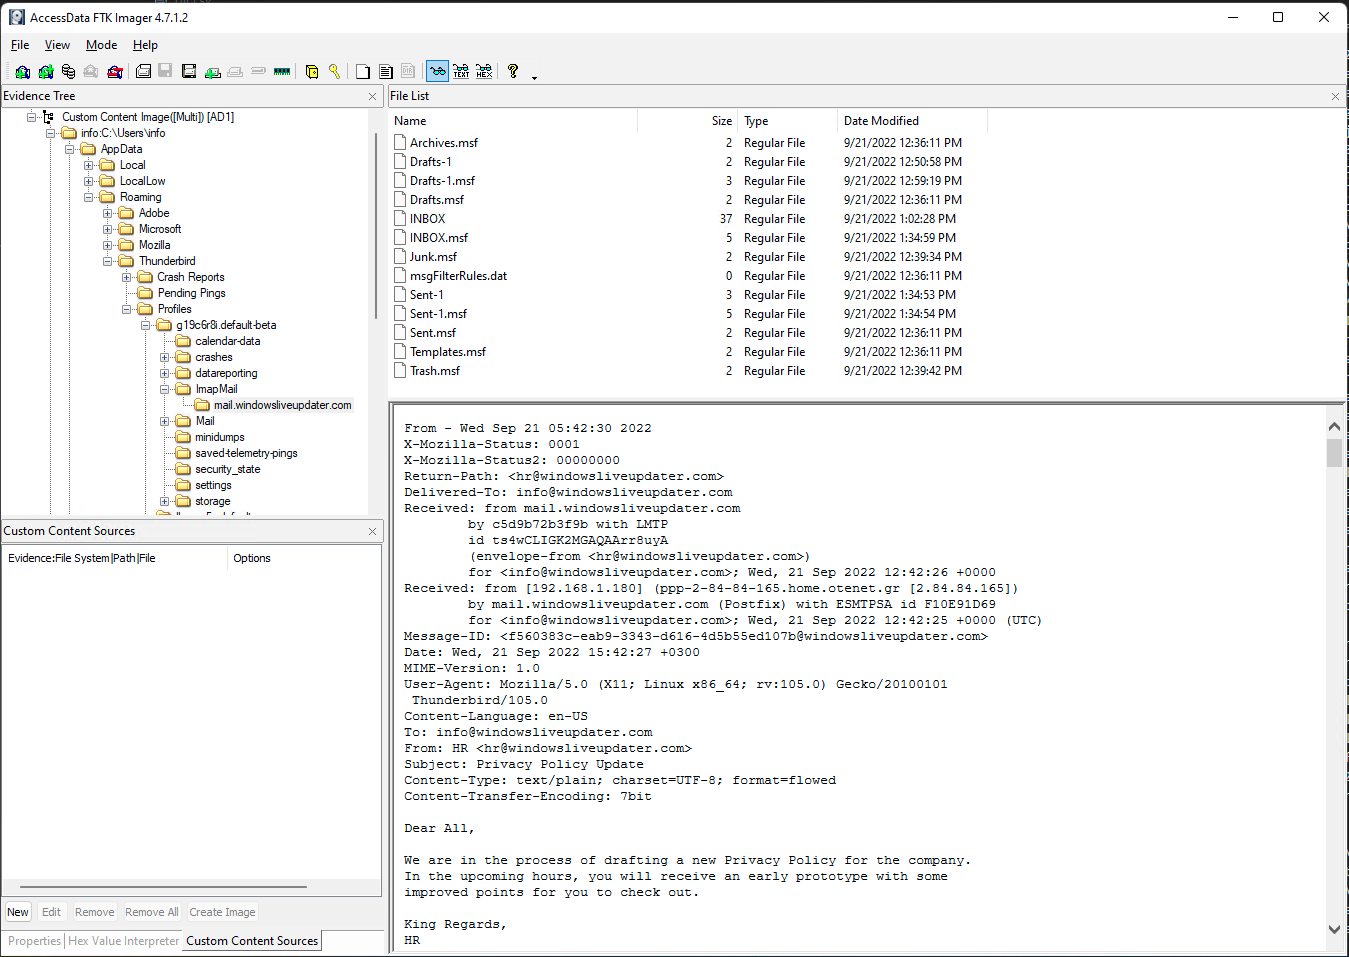
Task: Collapse the Thunderbird folder node
Action: pyautogui.click(x=107, y=261)
